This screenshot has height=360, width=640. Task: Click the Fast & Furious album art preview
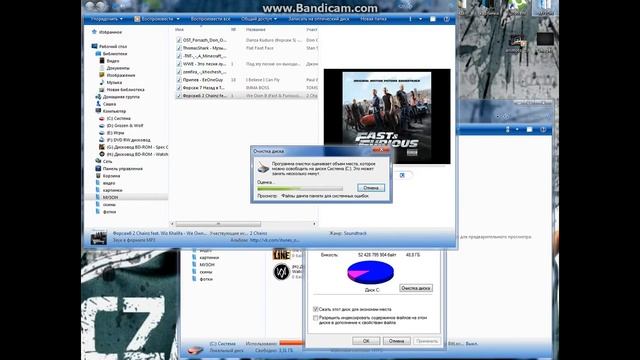click(387, 116)
